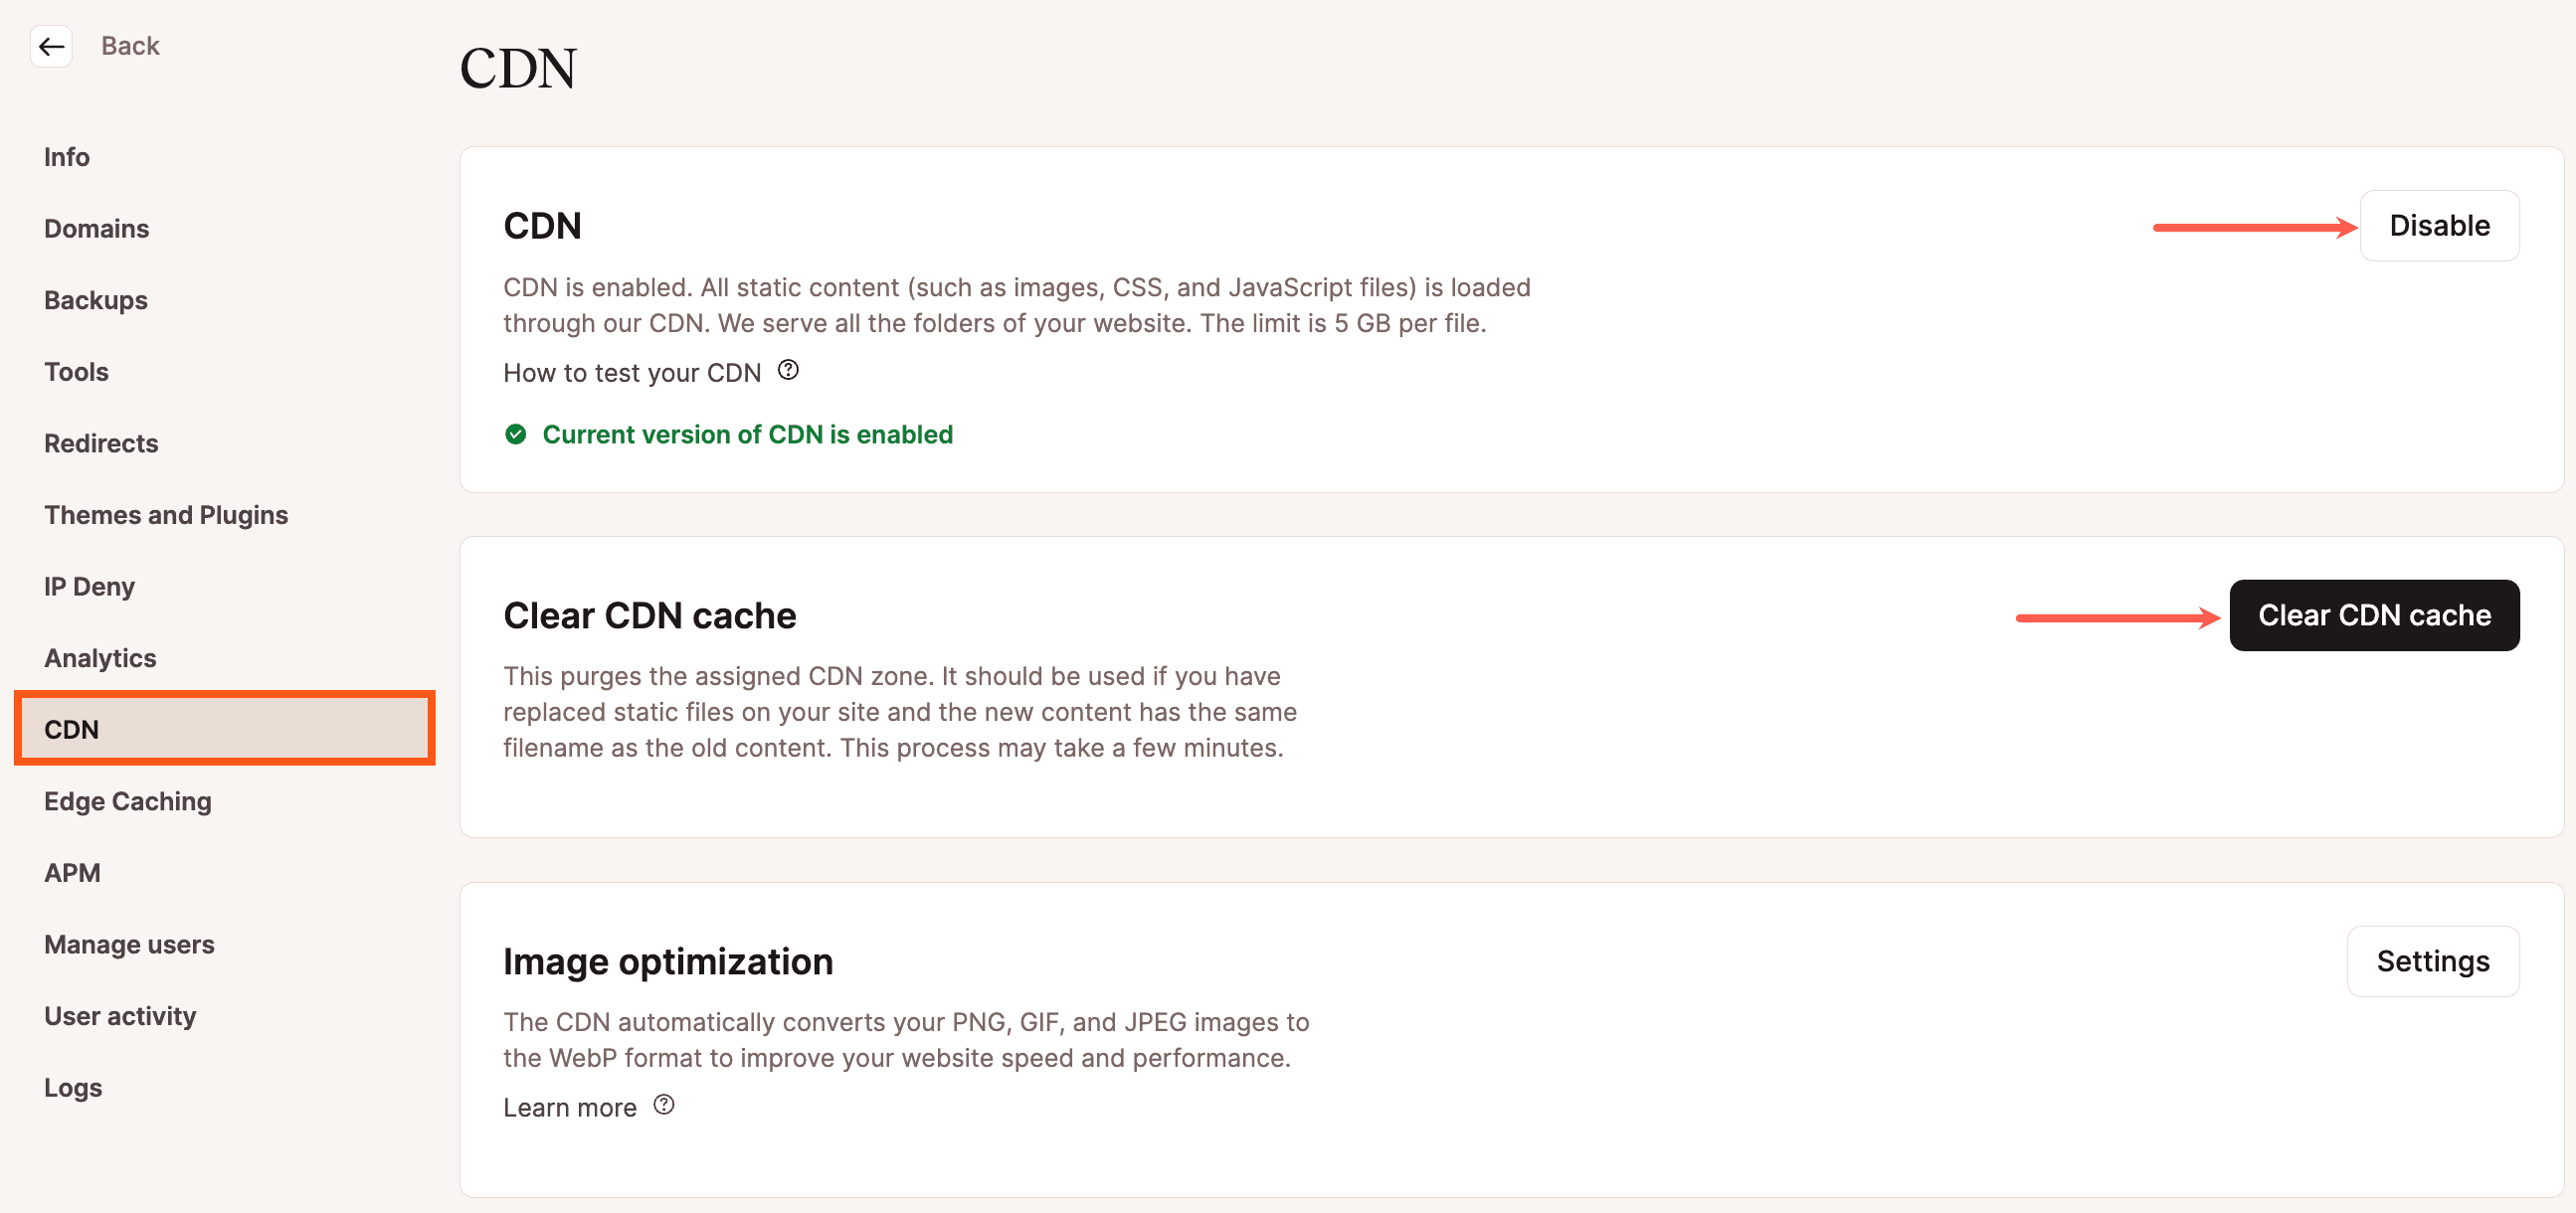2576x1213 pixels.
Task: Open the How to test your CDN help icon
Action: 788,371
